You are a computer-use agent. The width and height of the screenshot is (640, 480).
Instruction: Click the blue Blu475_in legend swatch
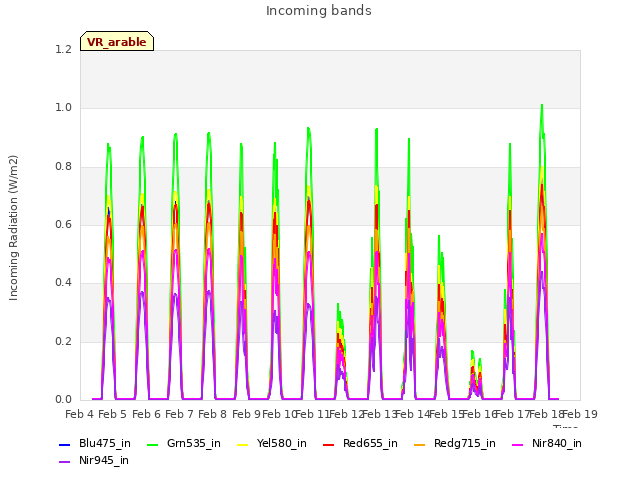[x=64, y=444]
